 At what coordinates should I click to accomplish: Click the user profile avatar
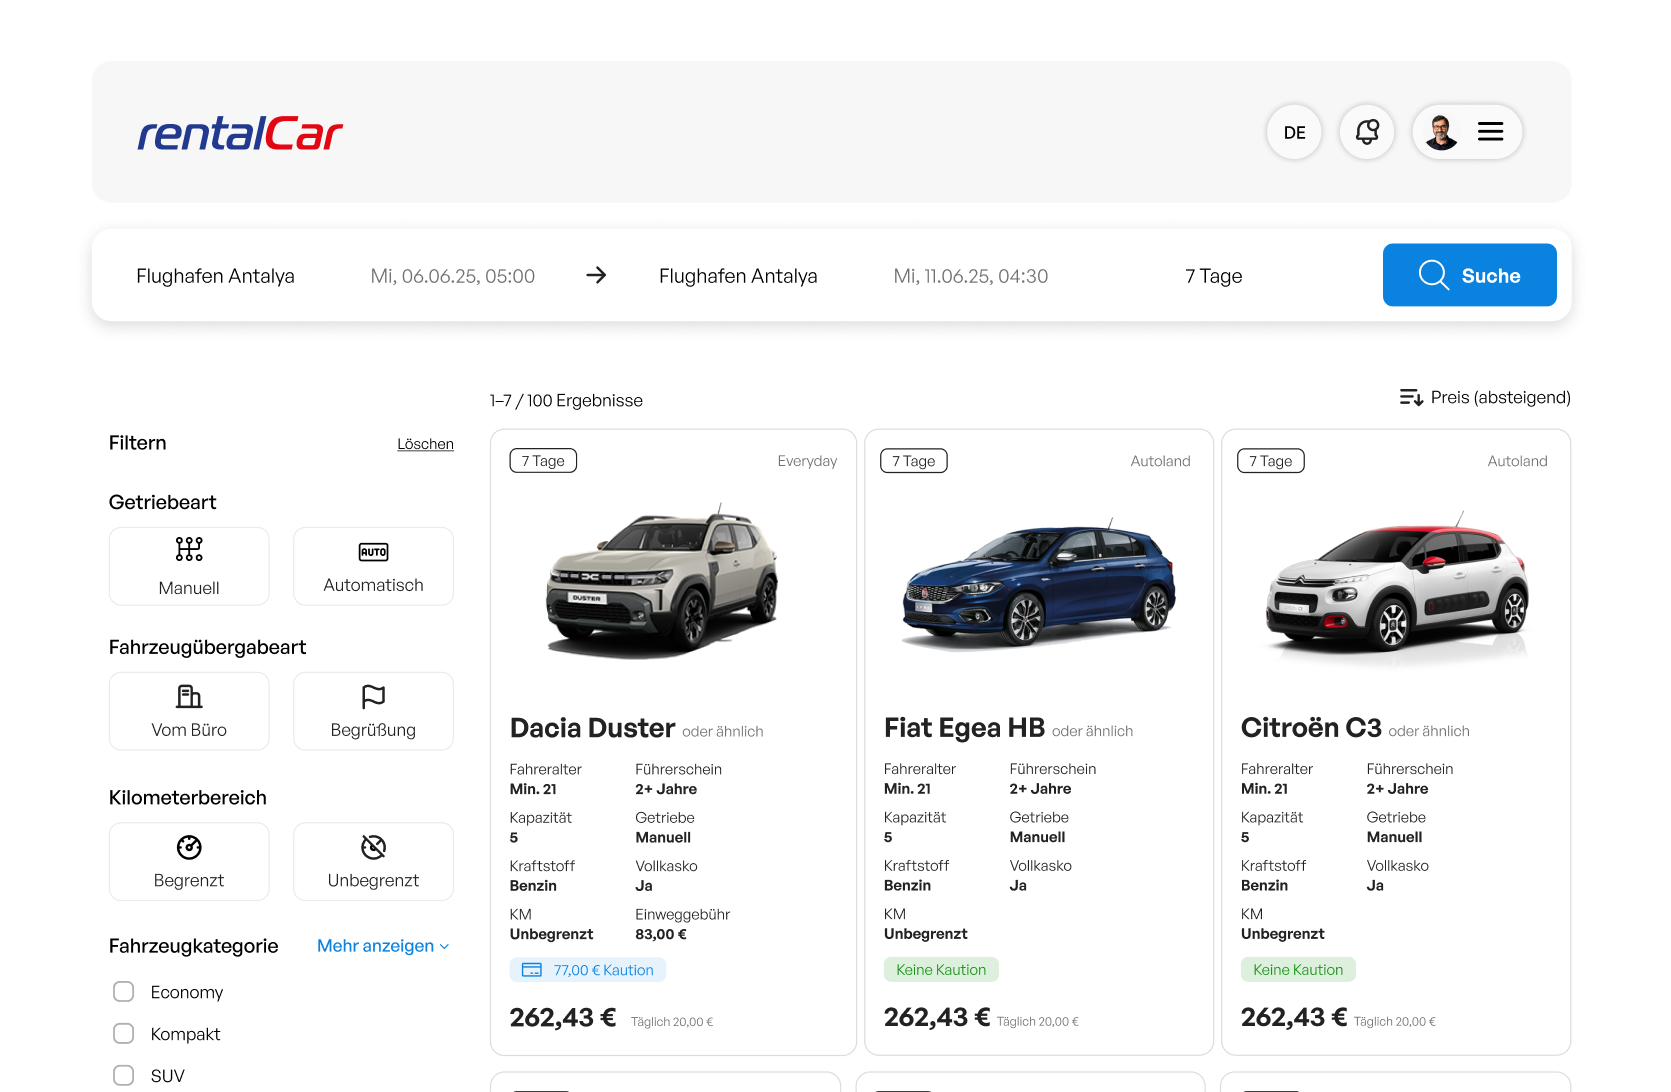[1441, 132]
